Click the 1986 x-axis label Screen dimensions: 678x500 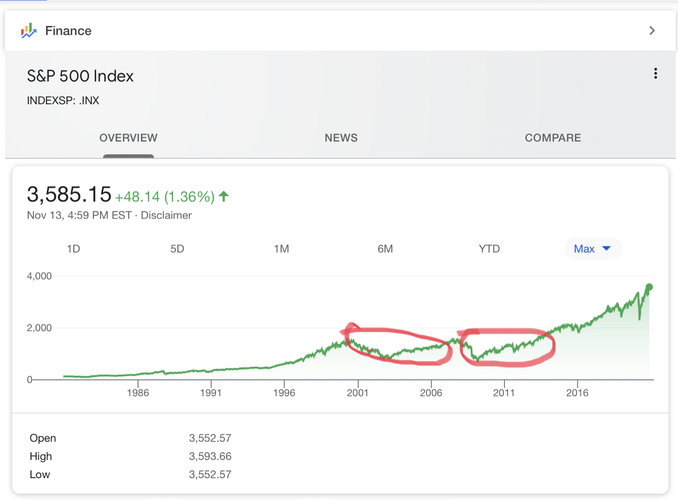click(x=138, y=393)
